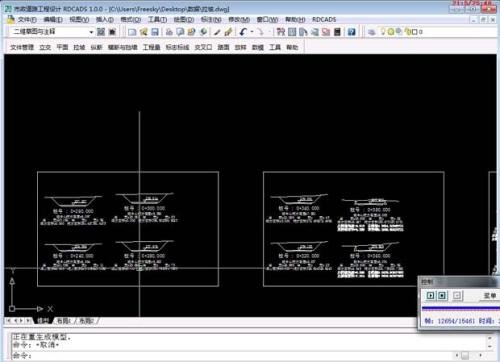Click the Open file folder icon
This screenshot has width=500, height=362.
(144, 32)
